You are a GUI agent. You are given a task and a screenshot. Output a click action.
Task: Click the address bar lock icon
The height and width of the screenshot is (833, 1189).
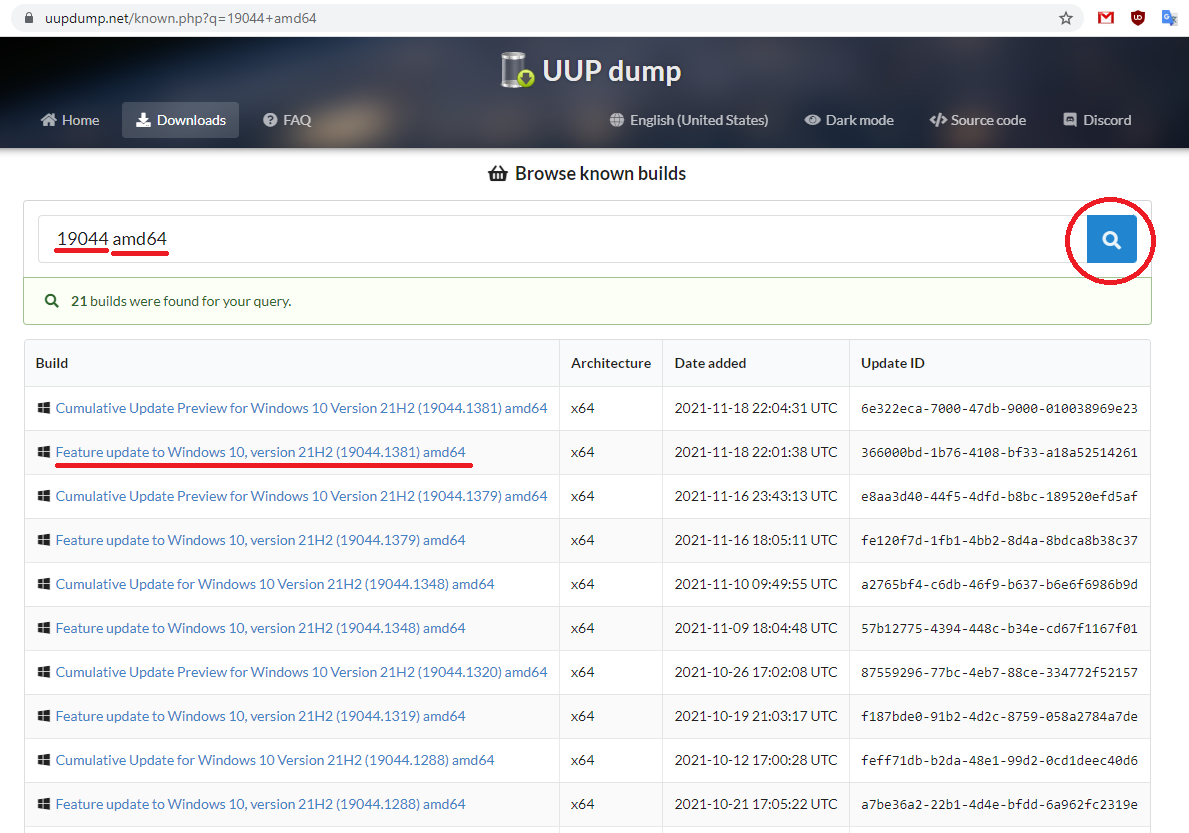tap(29, 17)
